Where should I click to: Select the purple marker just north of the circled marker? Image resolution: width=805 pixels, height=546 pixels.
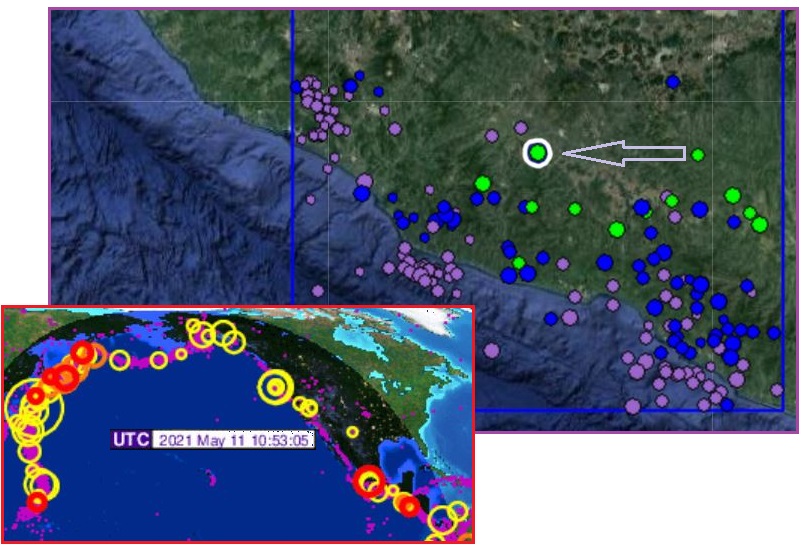[x=521, y=128]
